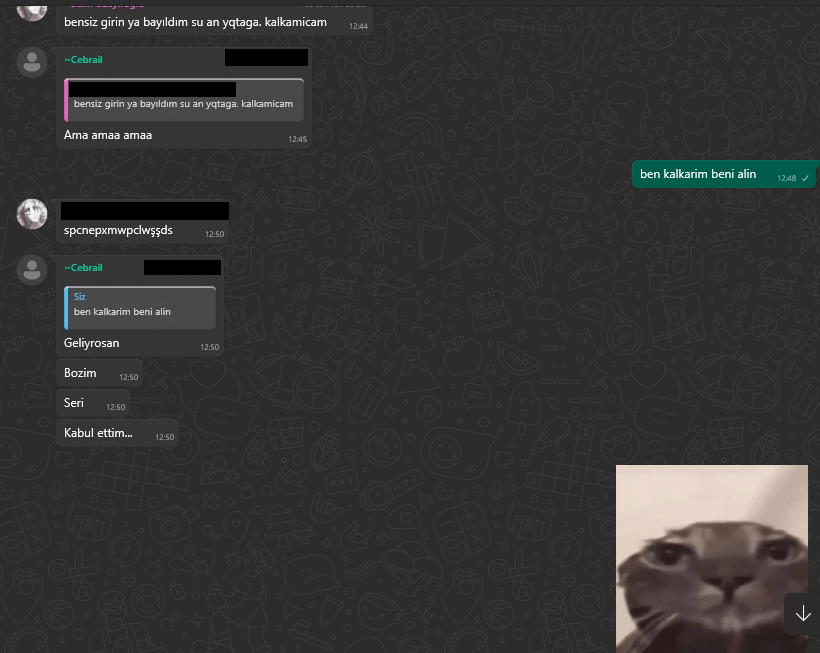Click profile avatar beside spcnepxmwpclwşşds message

coord(32,214)
